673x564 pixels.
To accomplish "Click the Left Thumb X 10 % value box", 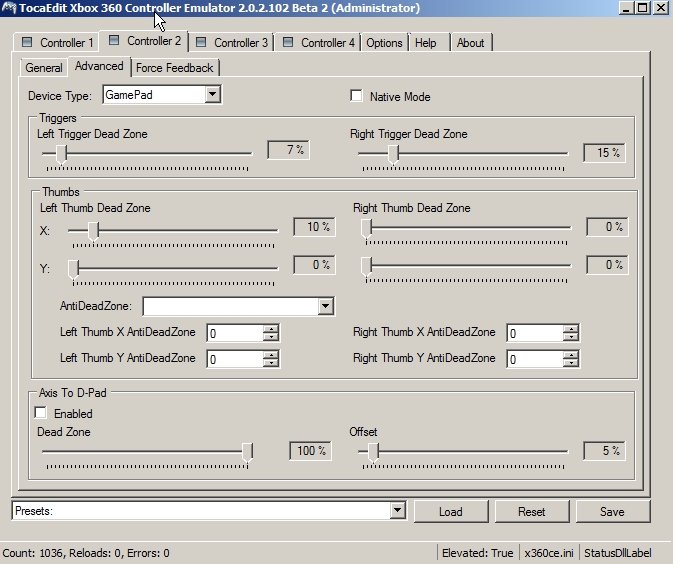I will [315, 227].
